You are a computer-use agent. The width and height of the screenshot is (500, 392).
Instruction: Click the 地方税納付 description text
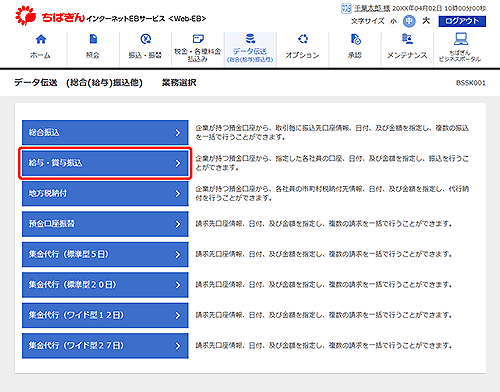pyautogui.click(x=332, y=194)
